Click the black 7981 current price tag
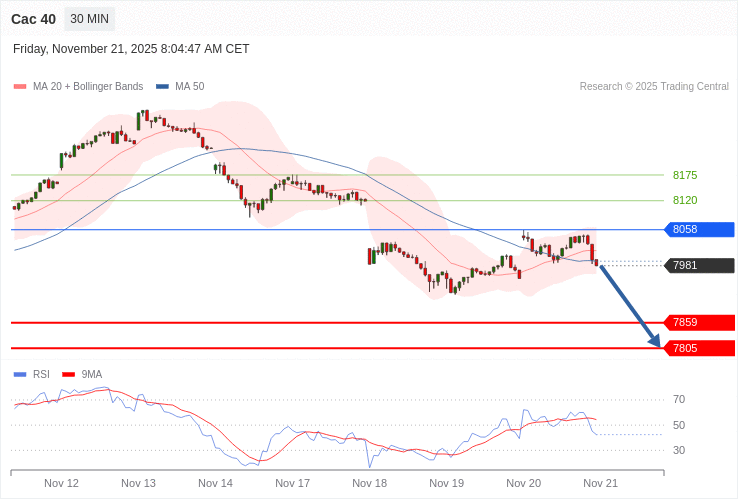This screenshot has width=738, height=500. tap(699, 265)
